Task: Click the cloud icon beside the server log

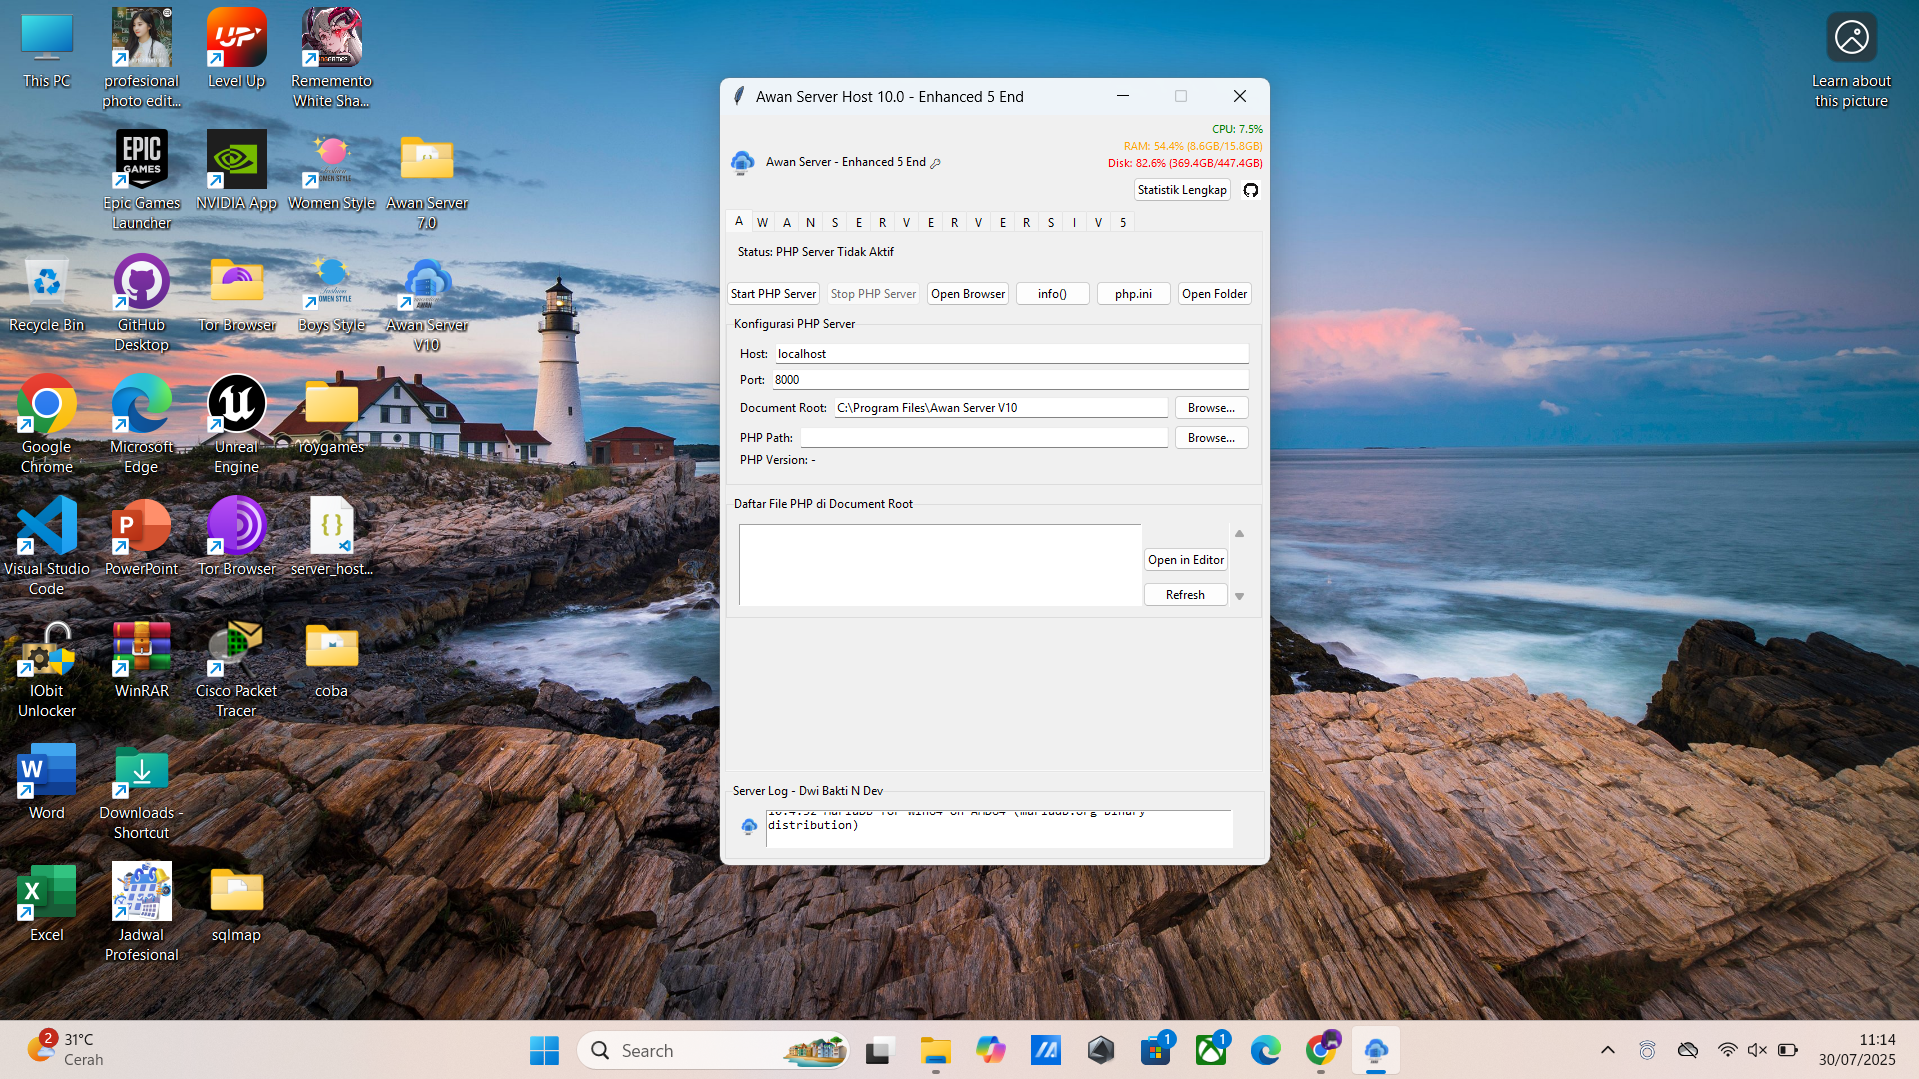Action: point(749,826)
